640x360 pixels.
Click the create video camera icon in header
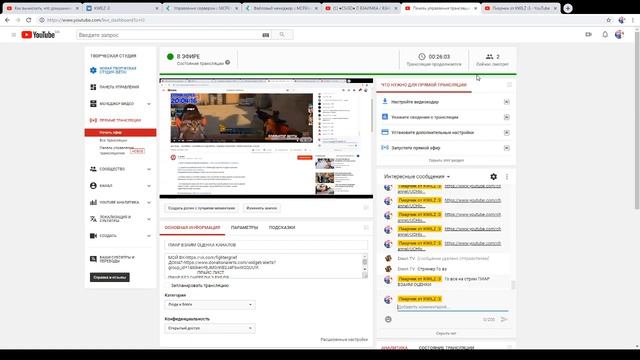[588, 35]
